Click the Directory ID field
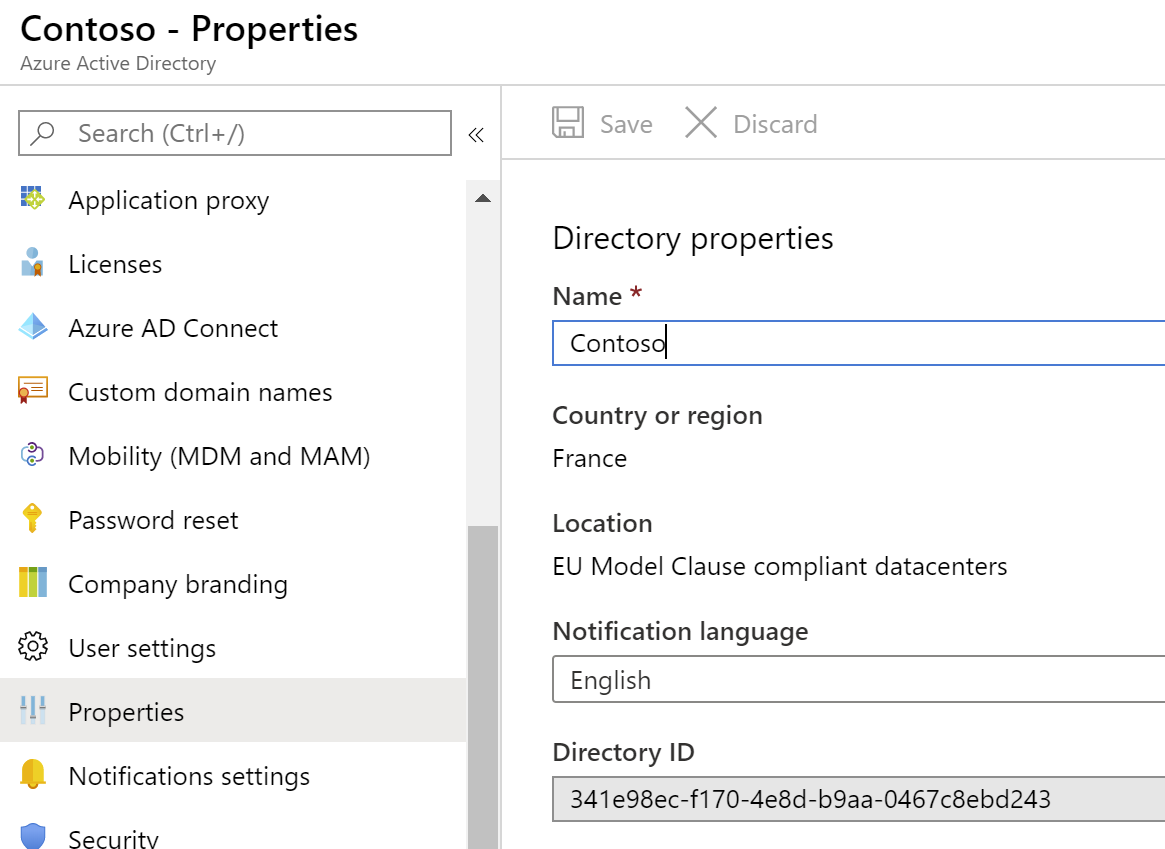 click(858, 799)
